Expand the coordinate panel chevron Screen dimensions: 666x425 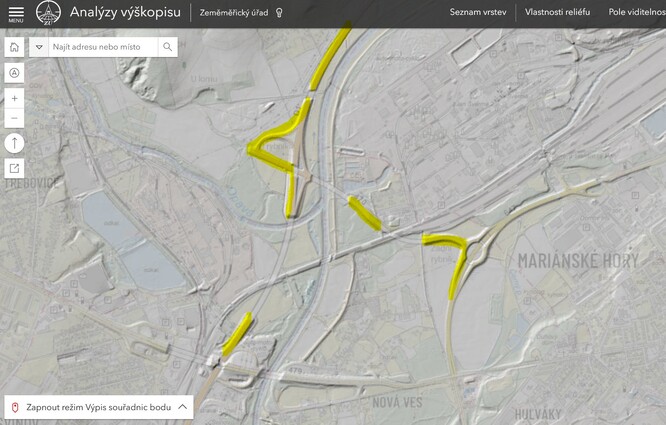coord(182,407)
